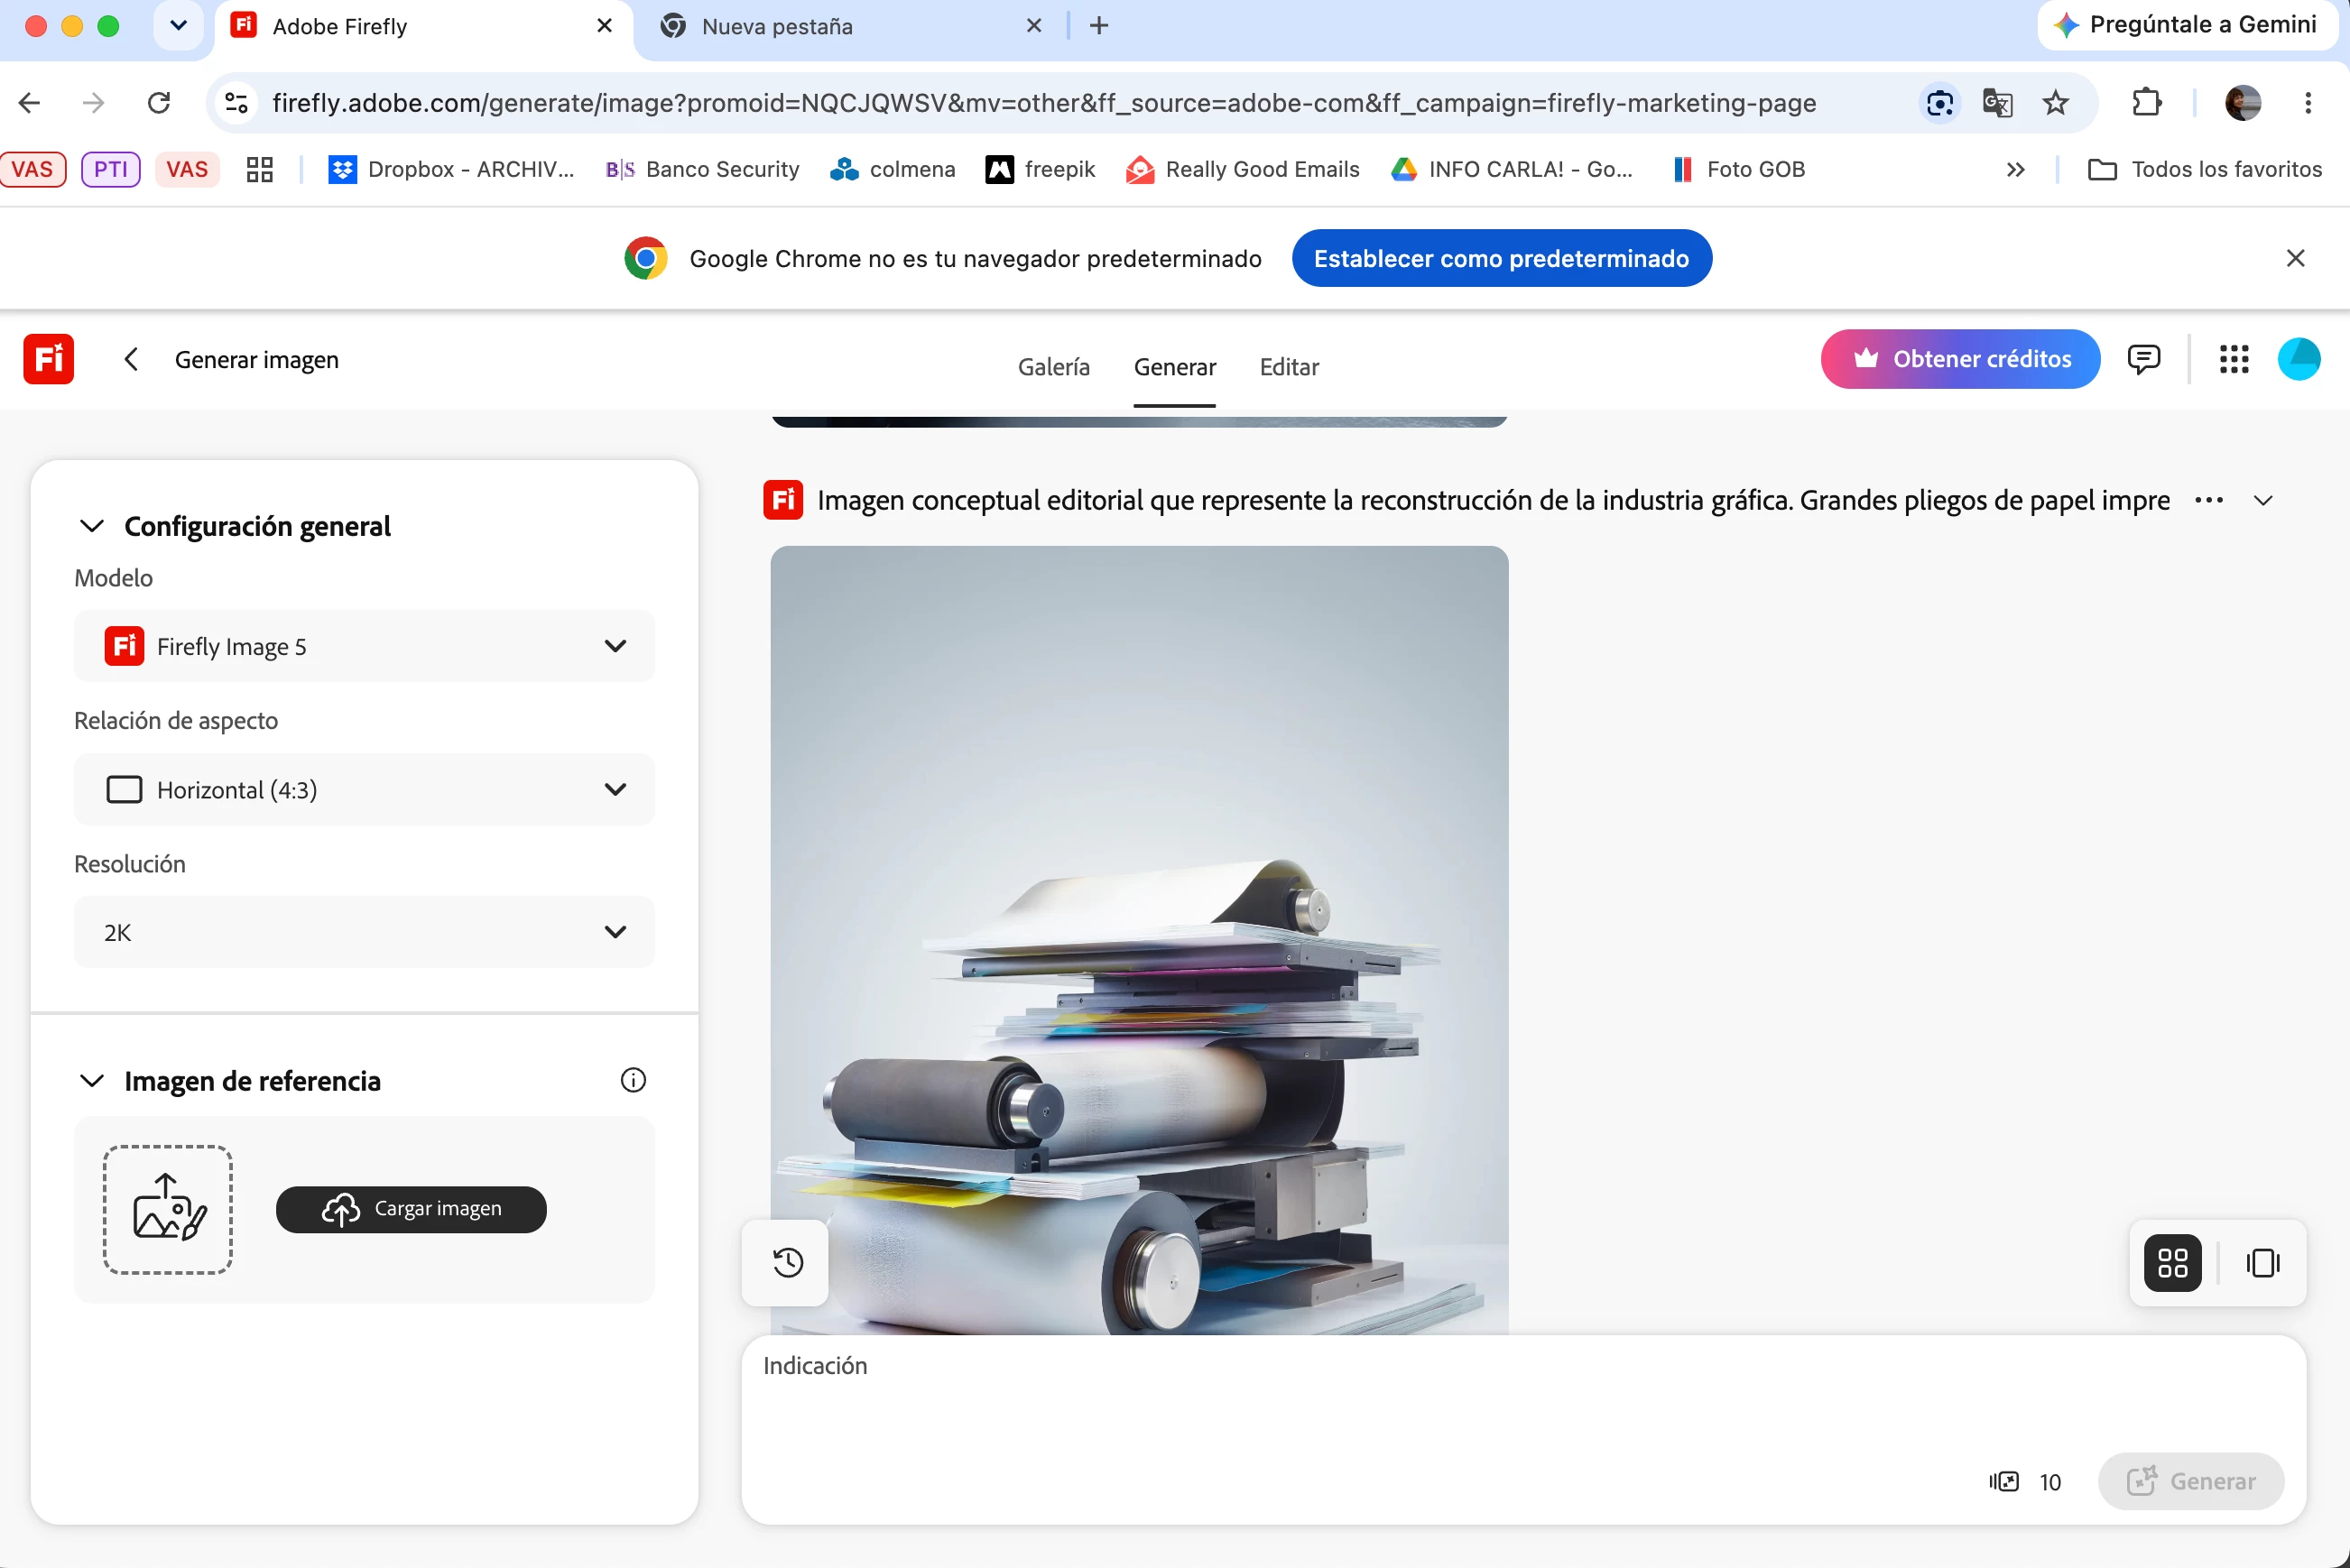Screen dimensions: 2350x1568
Task: Open the 2K resolution dropdown
Action: (364, 932)
